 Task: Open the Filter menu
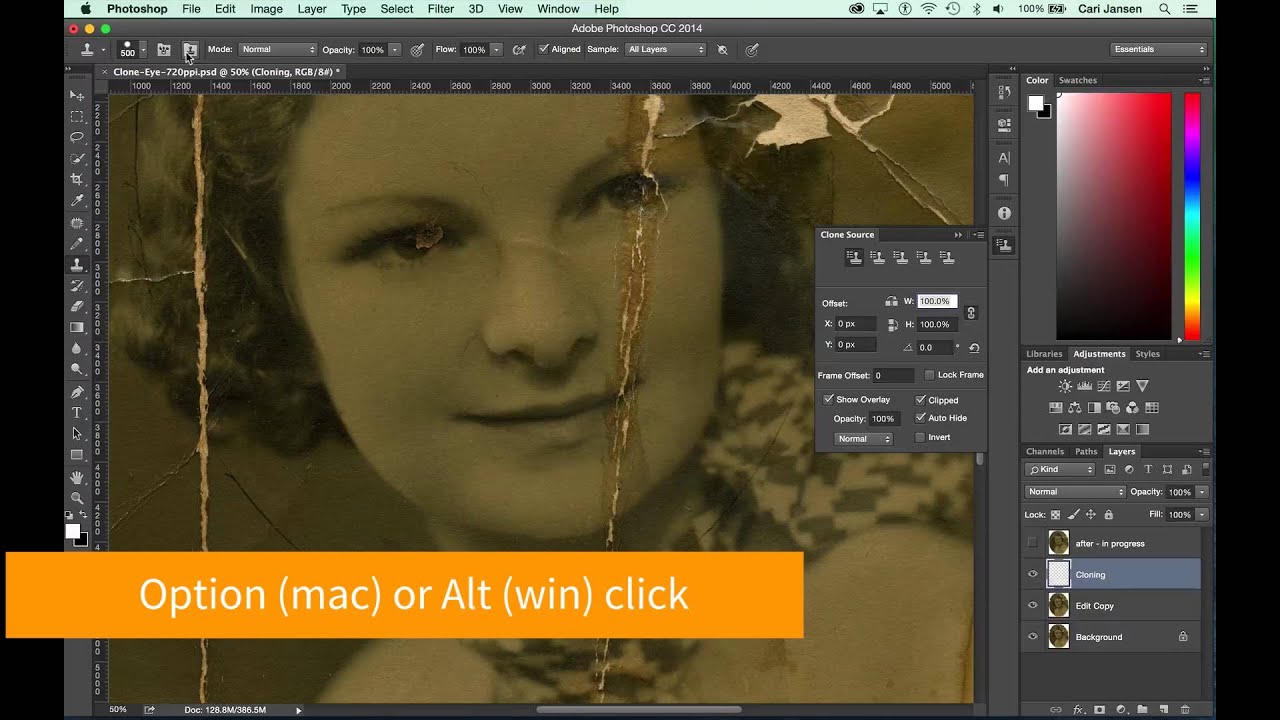[441, 9]
